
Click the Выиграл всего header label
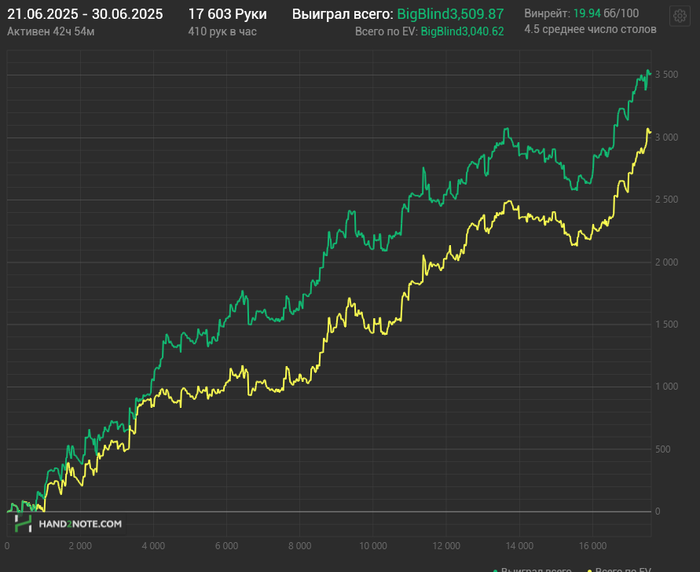pyautogui.click(x=343, y=14)
